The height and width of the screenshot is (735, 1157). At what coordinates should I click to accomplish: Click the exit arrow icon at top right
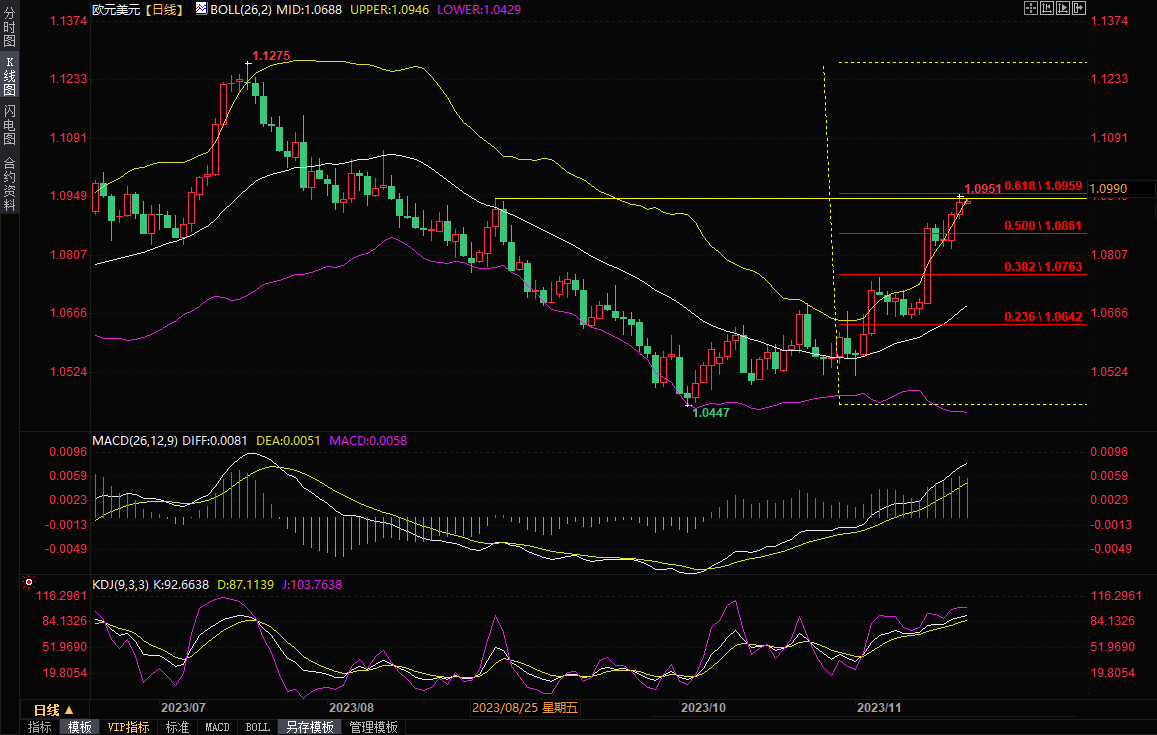[1079, 8]
